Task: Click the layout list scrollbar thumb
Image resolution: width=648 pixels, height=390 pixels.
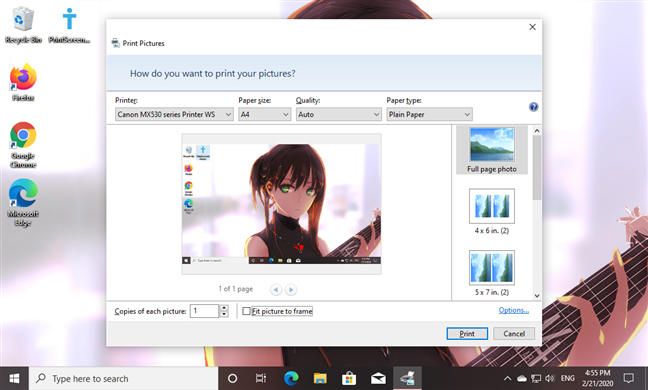Action: (537, 168)
